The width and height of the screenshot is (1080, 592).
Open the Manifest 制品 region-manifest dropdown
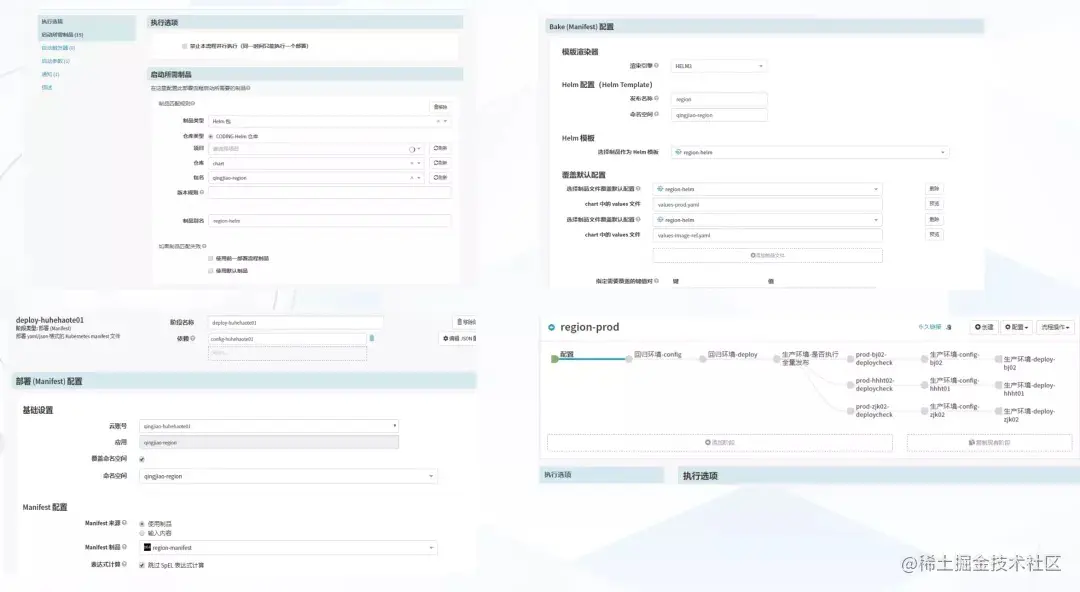click(x=288, y=548)
